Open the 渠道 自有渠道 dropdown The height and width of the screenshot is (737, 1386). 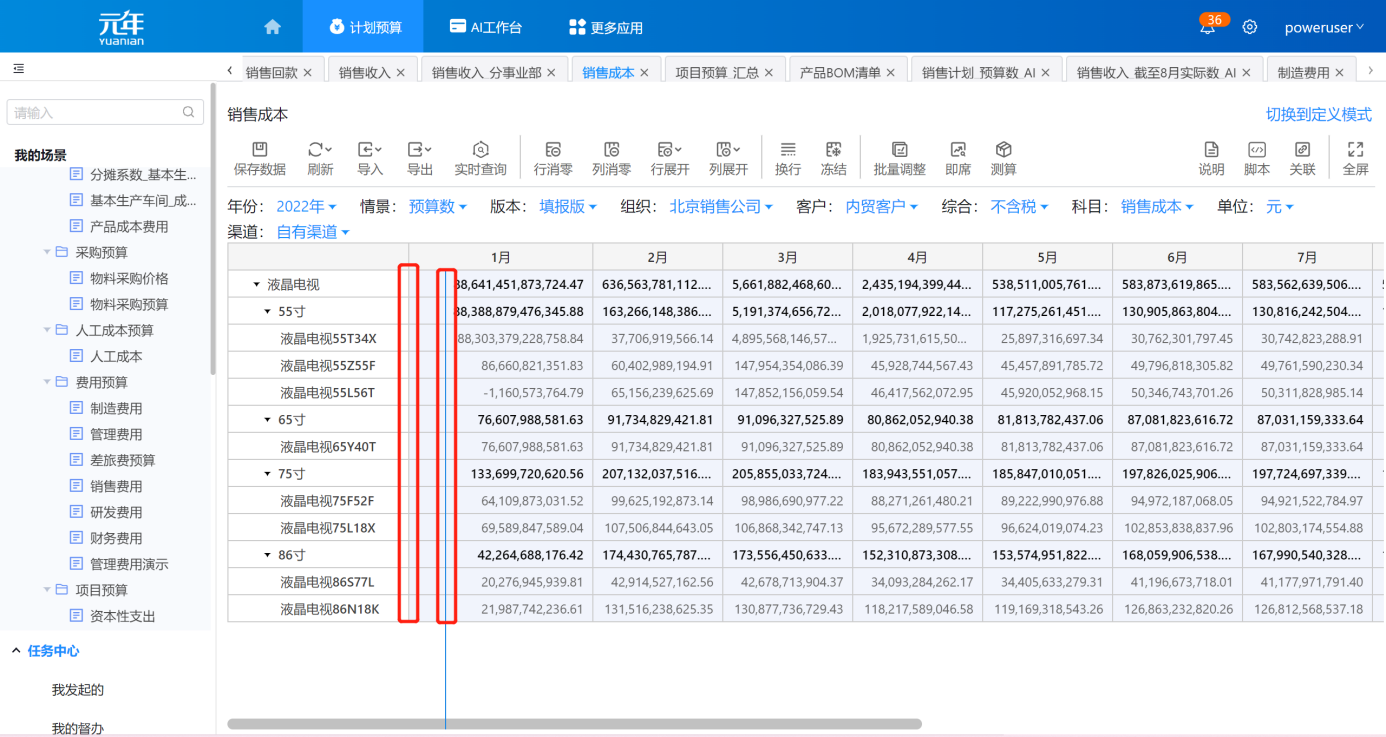[313, 232]
